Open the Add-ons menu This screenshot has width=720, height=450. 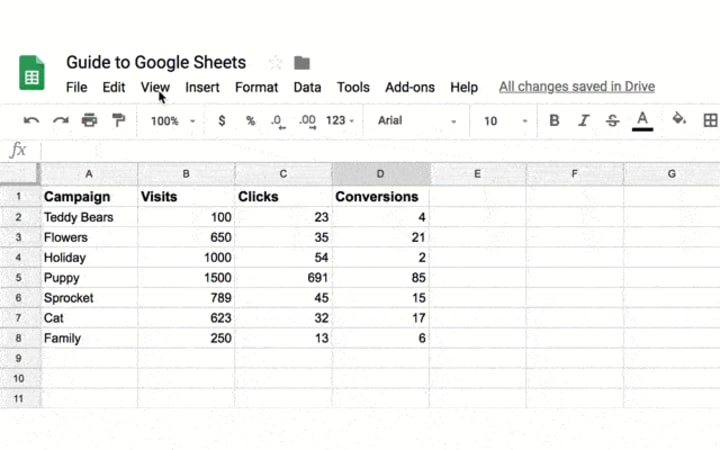410,87
